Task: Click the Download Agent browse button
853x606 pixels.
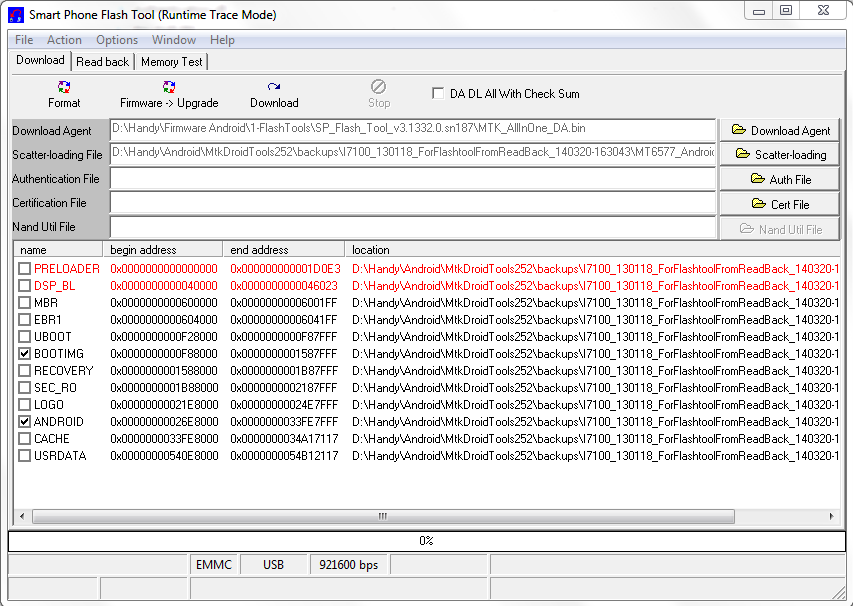Action: point(780,131)
